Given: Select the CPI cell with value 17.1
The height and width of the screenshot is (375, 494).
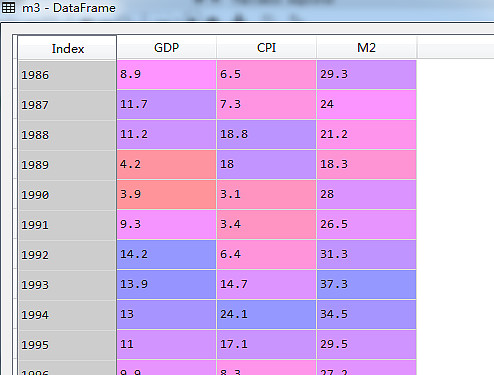Looking at the screenshot, I should point(266,345).
